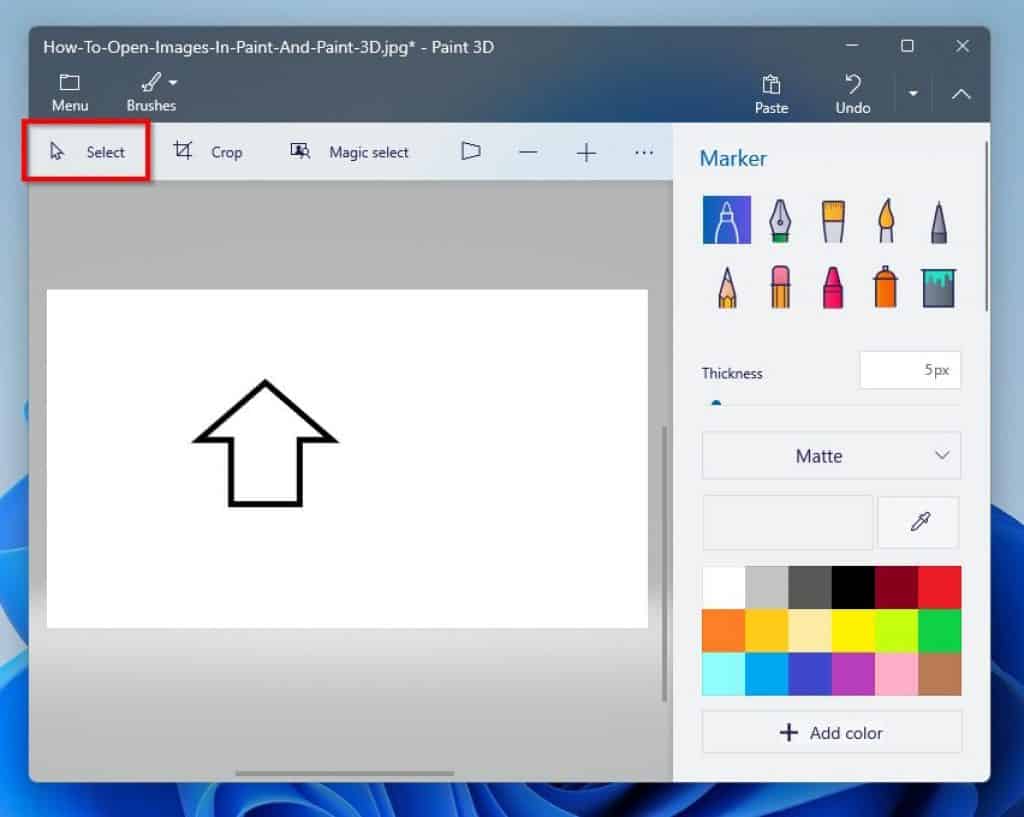The image size is (1024, 817).
Task: Pick the lime green swatch
Action: 896,630
